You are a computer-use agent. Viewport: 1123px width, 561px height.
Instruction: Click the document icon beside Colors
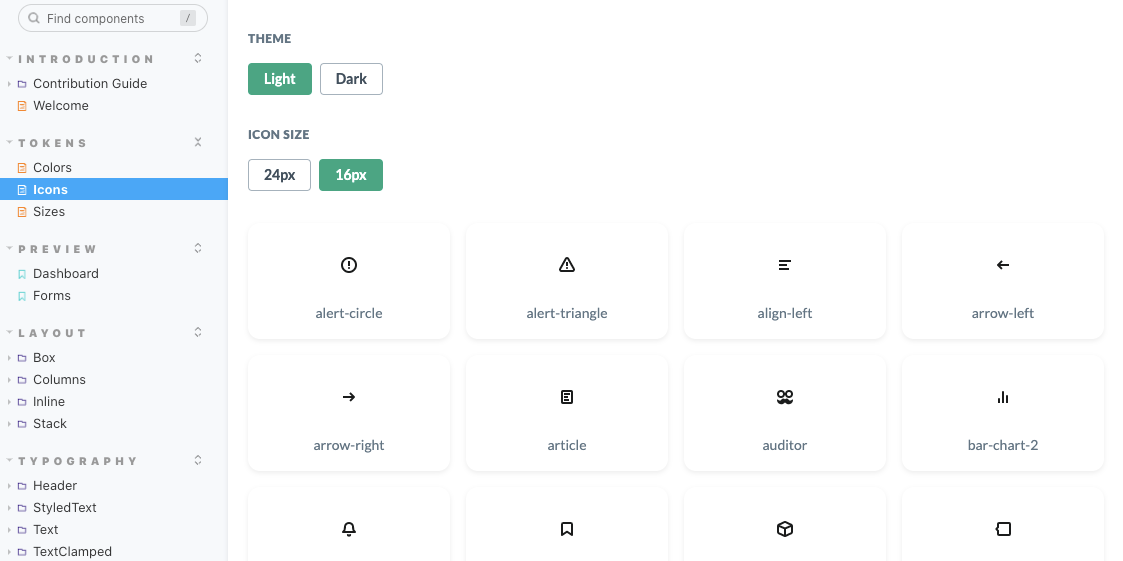click(22, 168)
